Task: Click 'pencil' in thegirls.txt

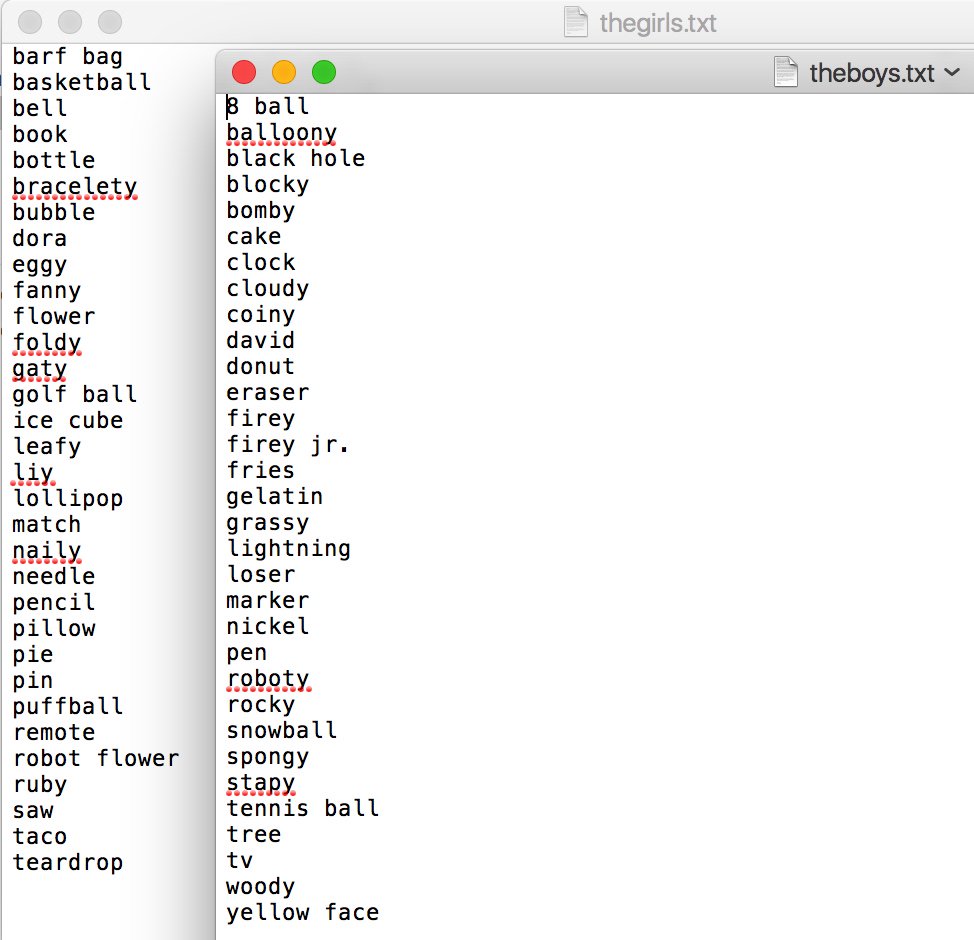Action: pos(54,603)
